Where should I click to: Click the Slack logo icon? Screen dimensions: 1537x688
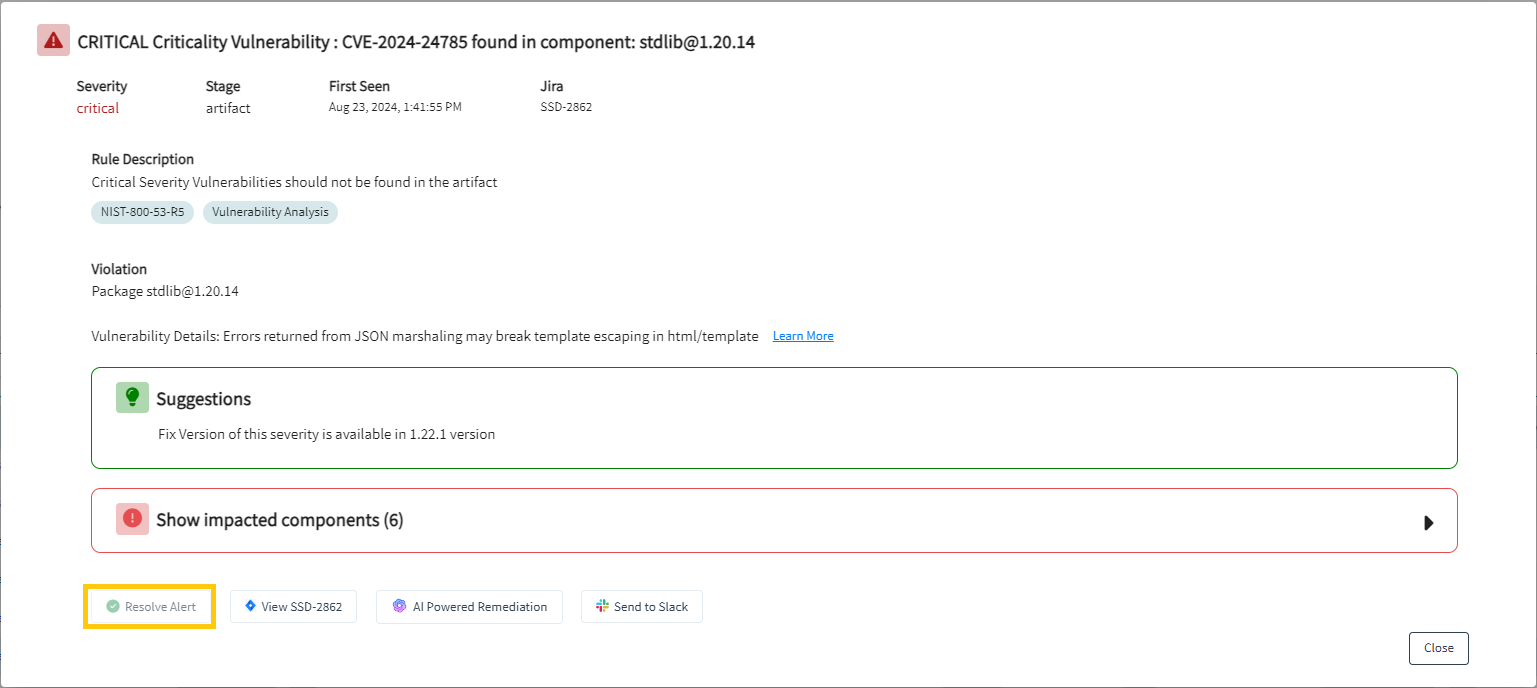[x=602, y=606]
